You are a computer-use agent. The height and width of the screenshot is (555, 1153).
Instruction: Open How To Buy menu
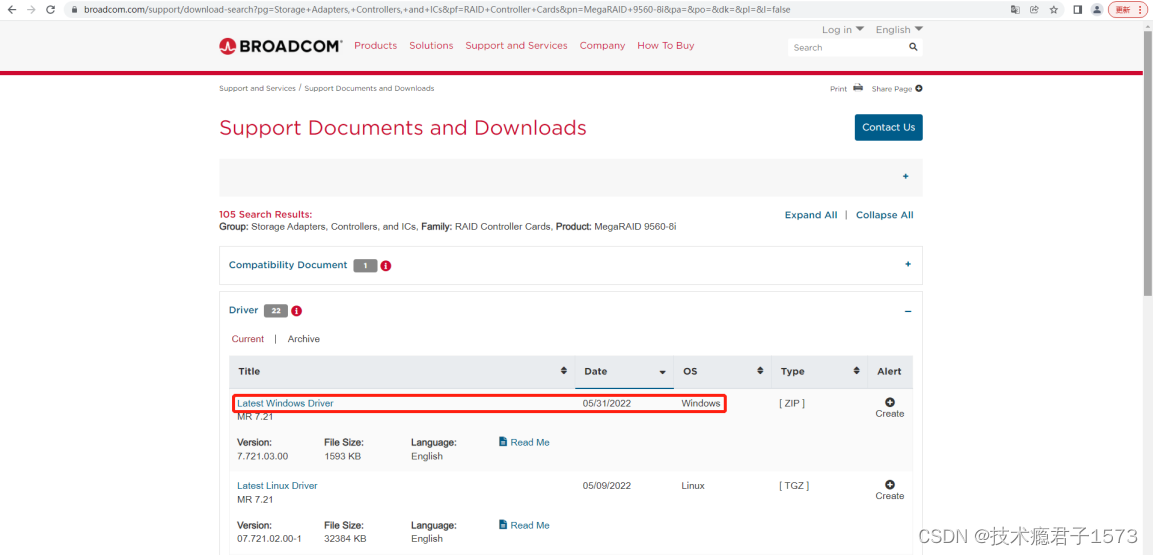coord(665,46)
